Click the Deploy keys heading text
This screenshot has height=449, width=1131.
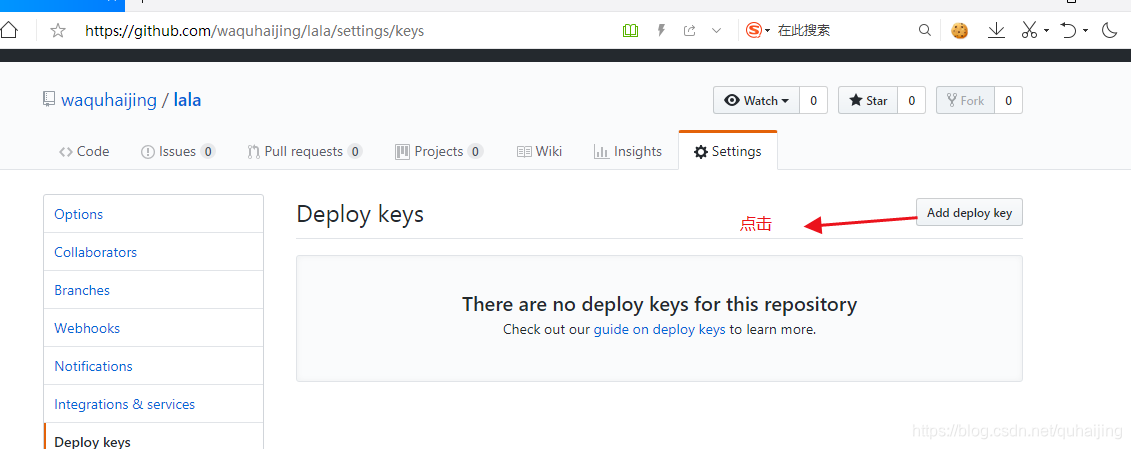point(360,214)
